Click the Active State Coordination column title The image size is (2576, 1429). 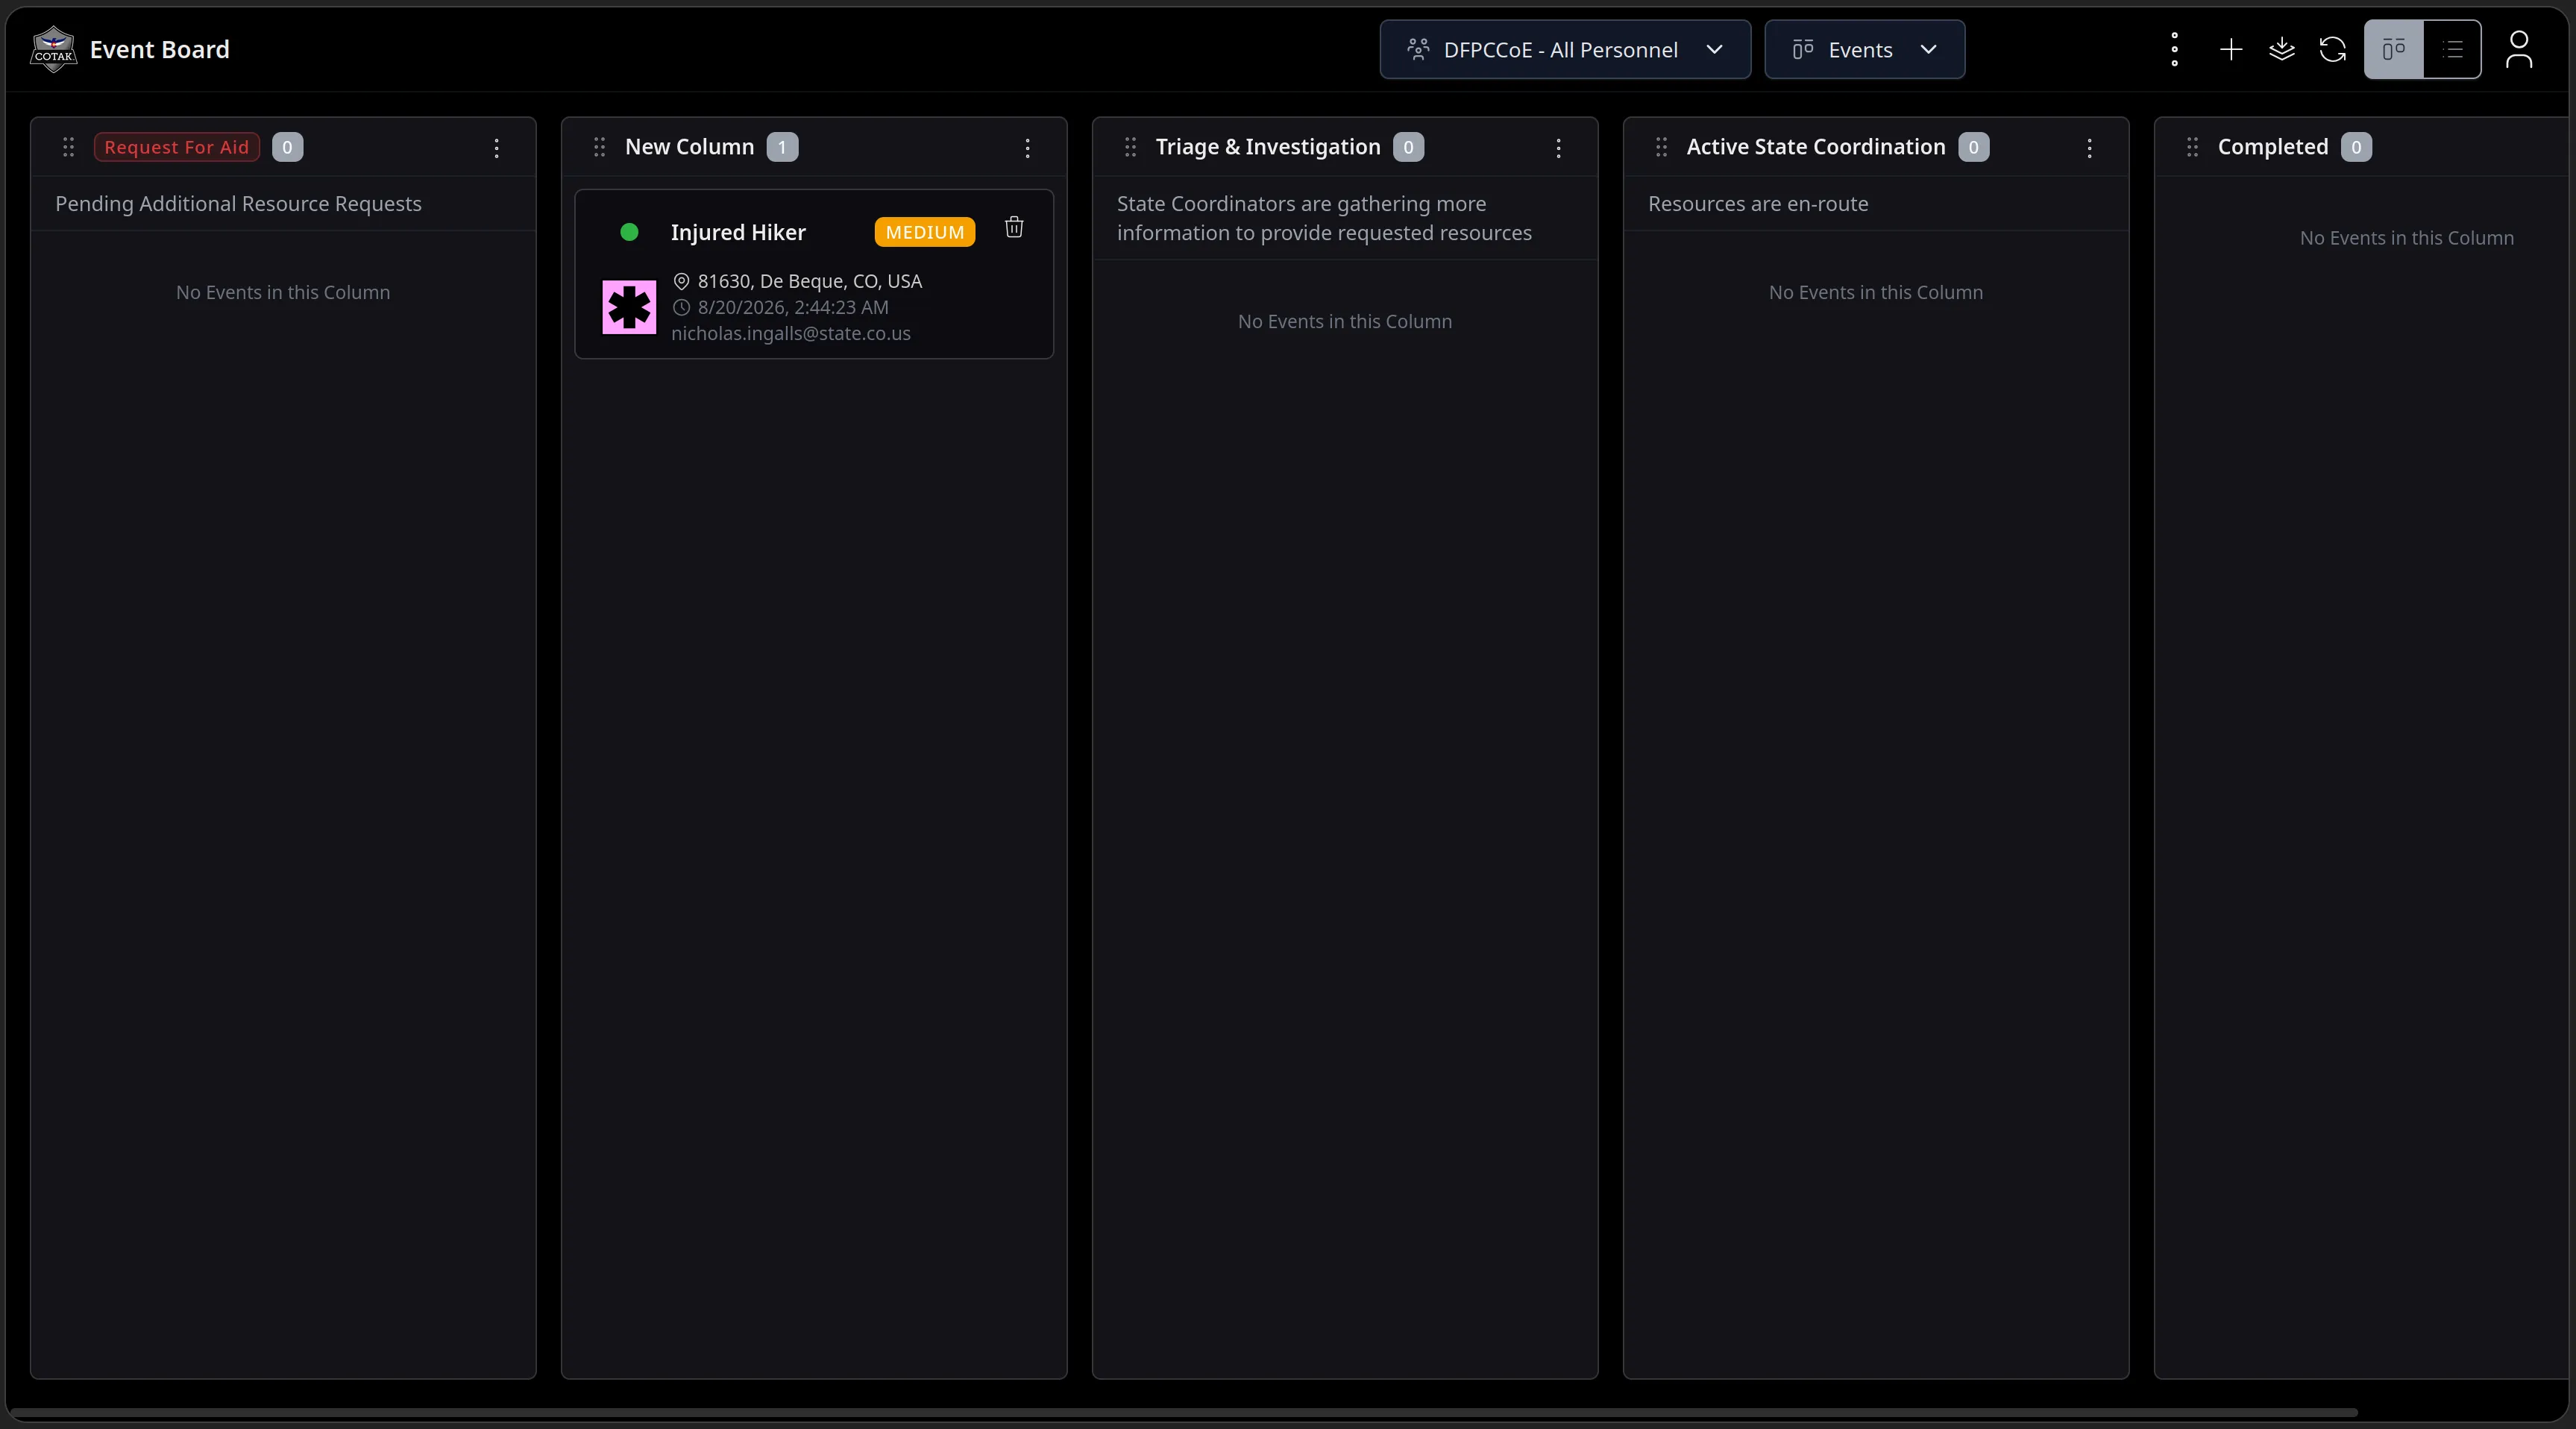pyautogui.click(x=1815, y=147)
